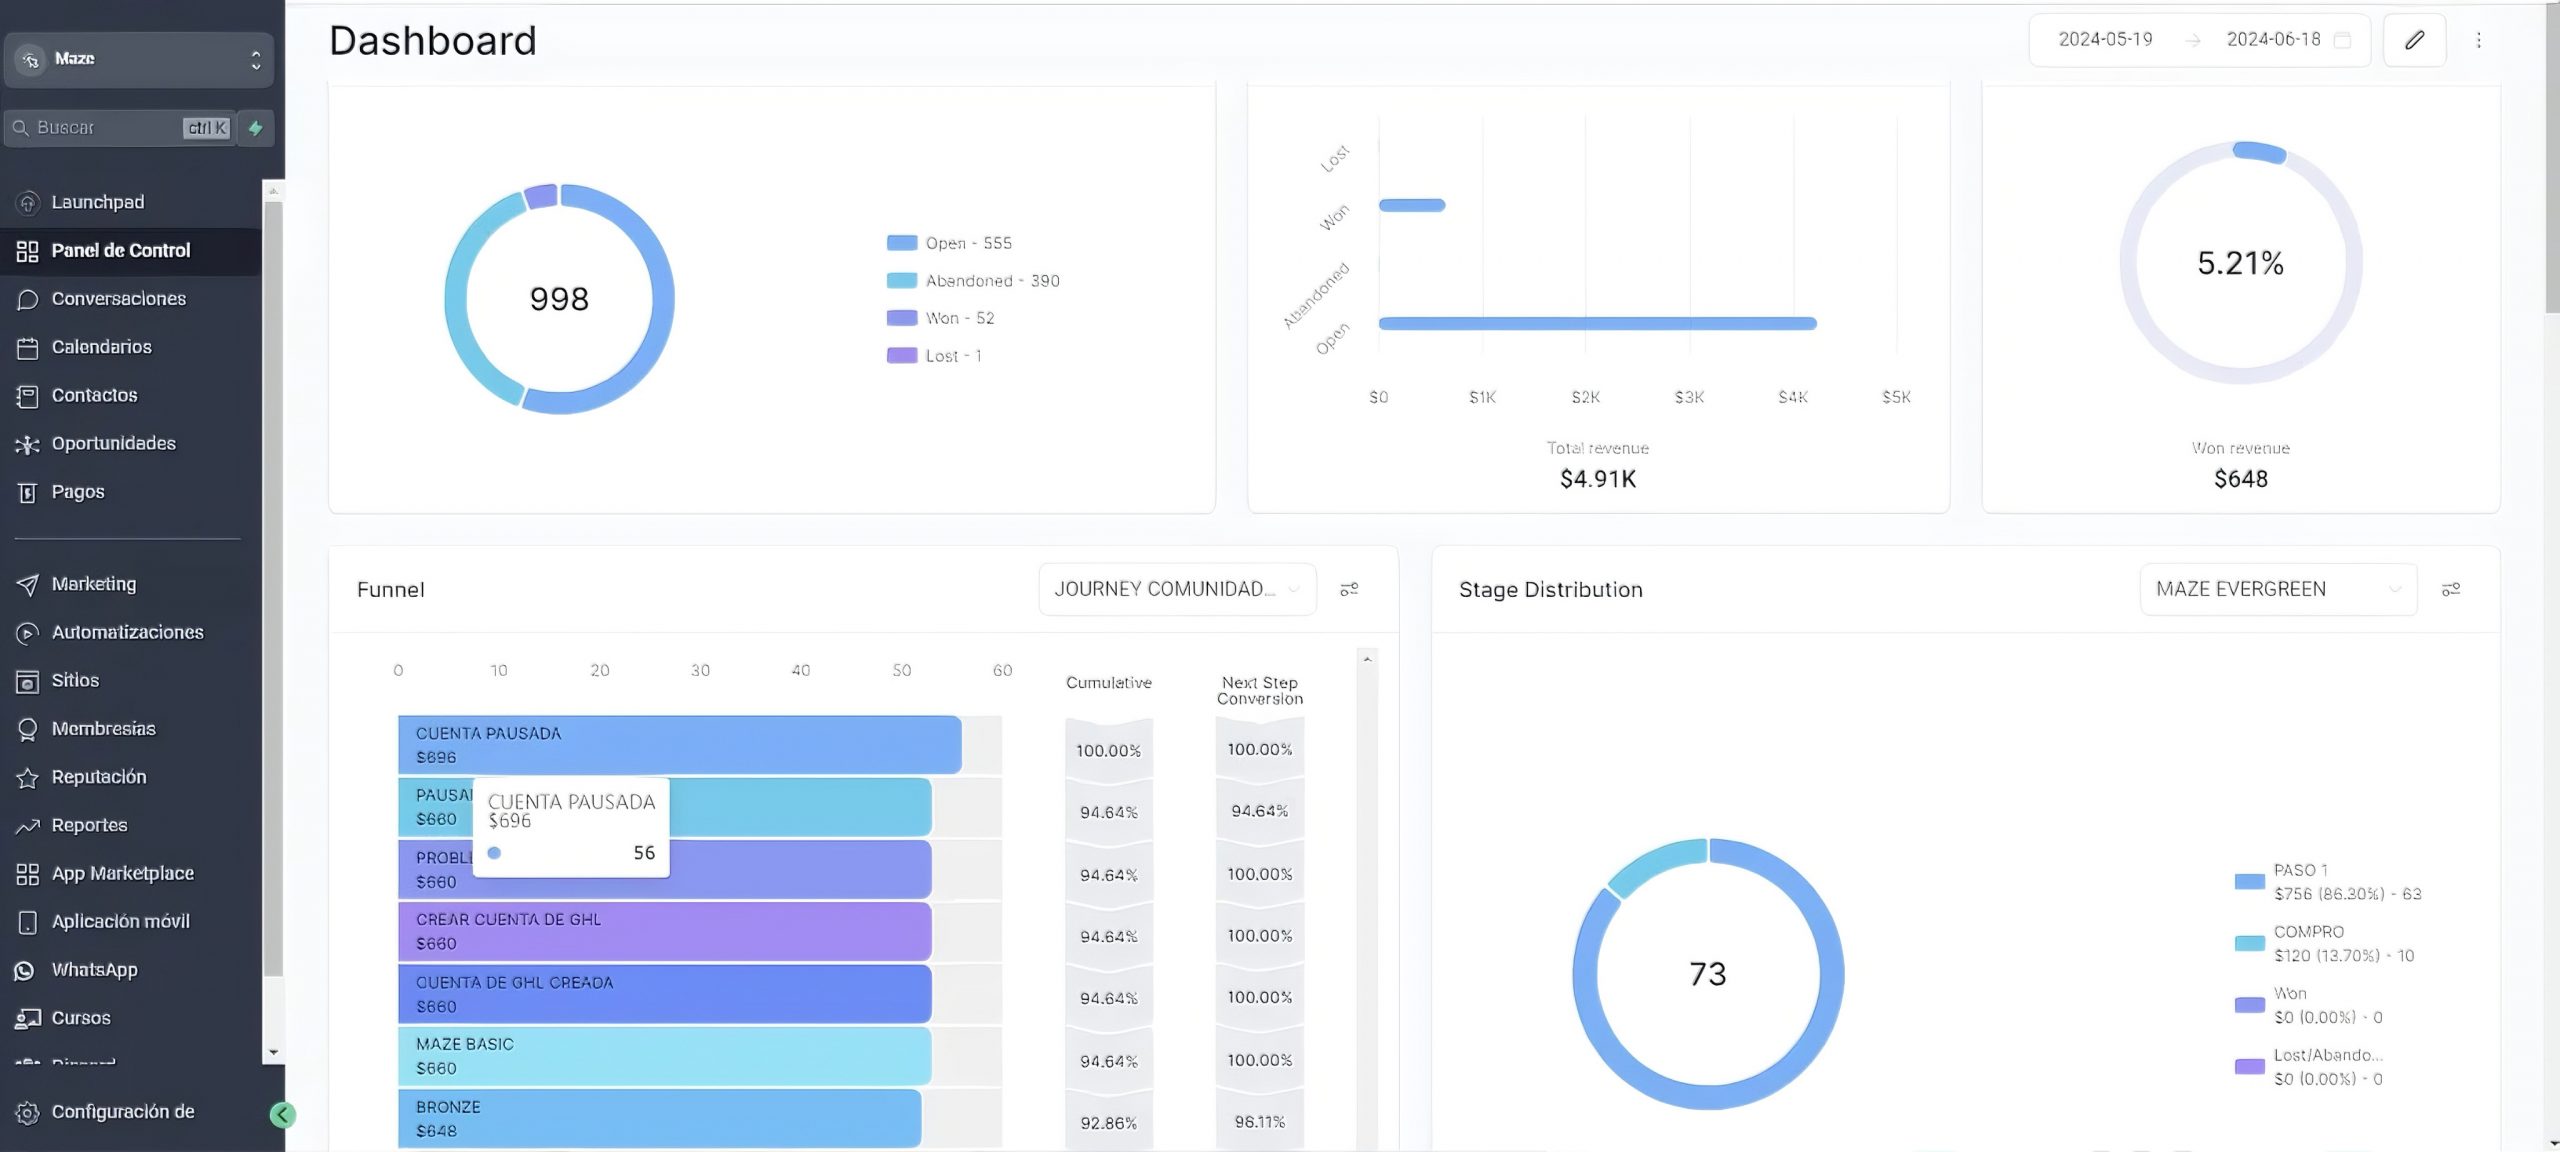
Task: Go to Oportunidades menu item
Action: [113, 443]
